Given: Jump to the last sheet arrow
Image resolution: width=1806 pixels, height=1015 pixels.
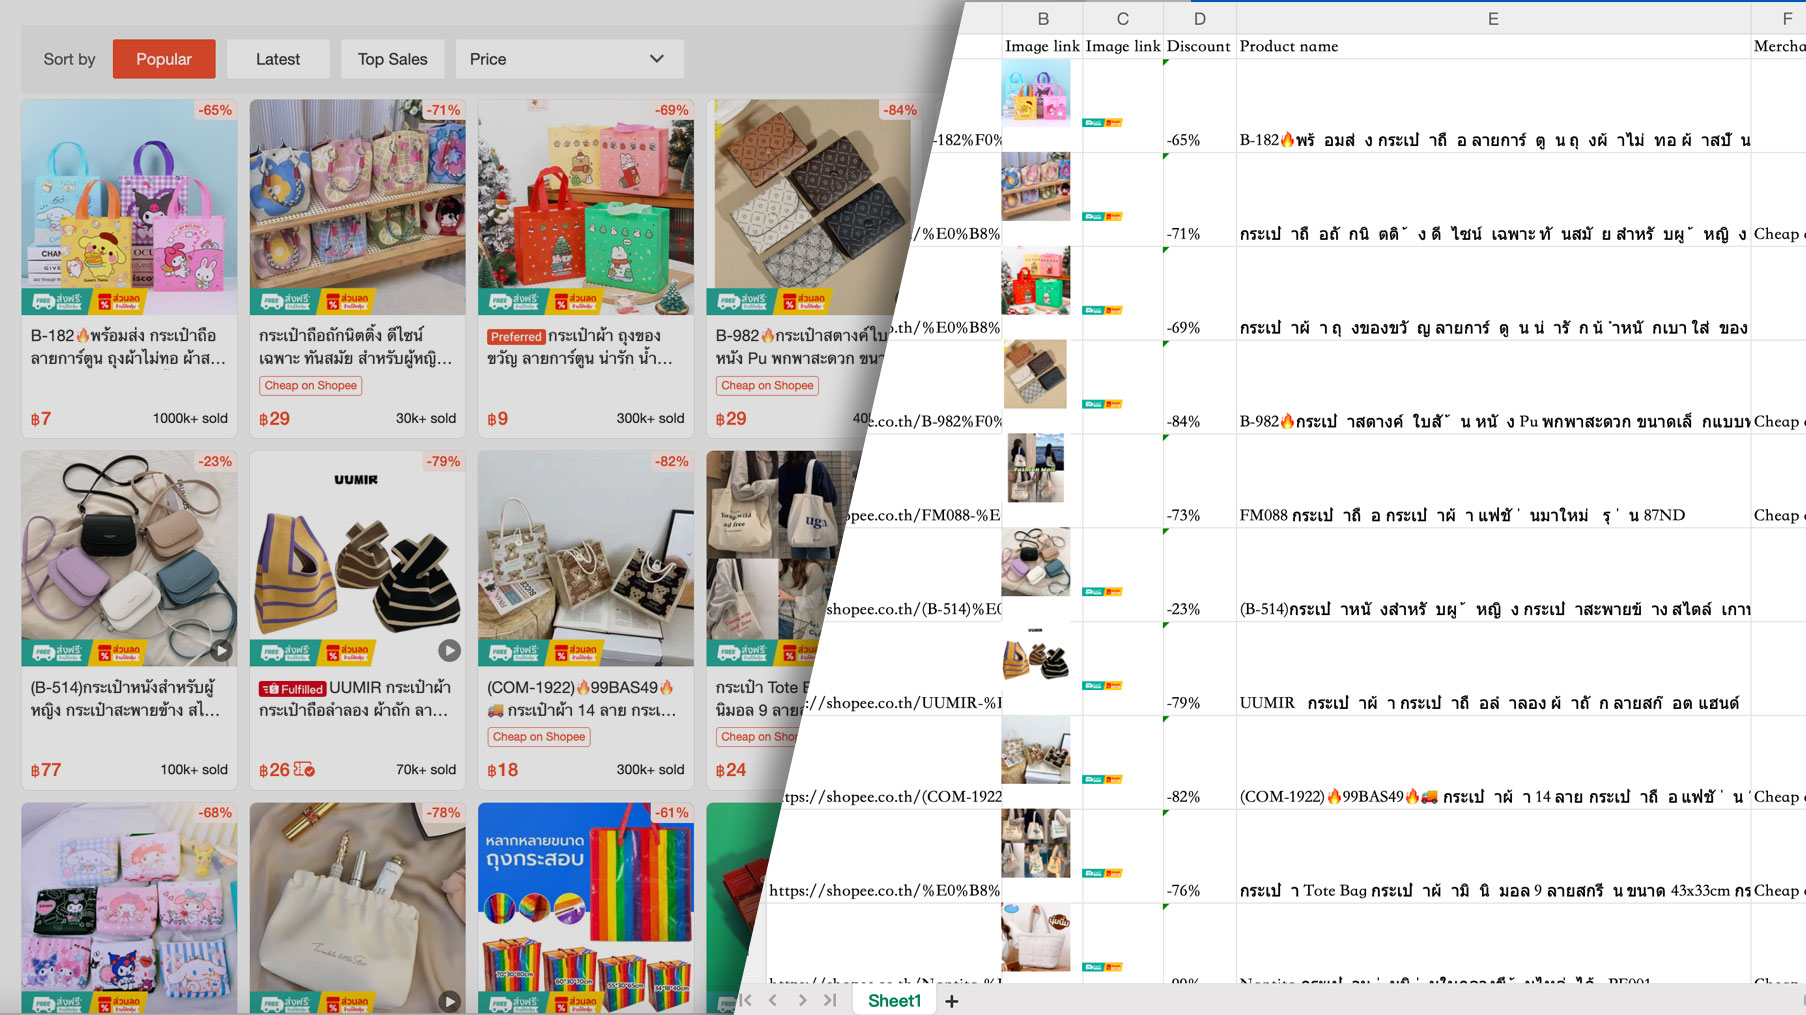Looking at the screenshot, I should pyautogui.click(x=830, y=1000).
